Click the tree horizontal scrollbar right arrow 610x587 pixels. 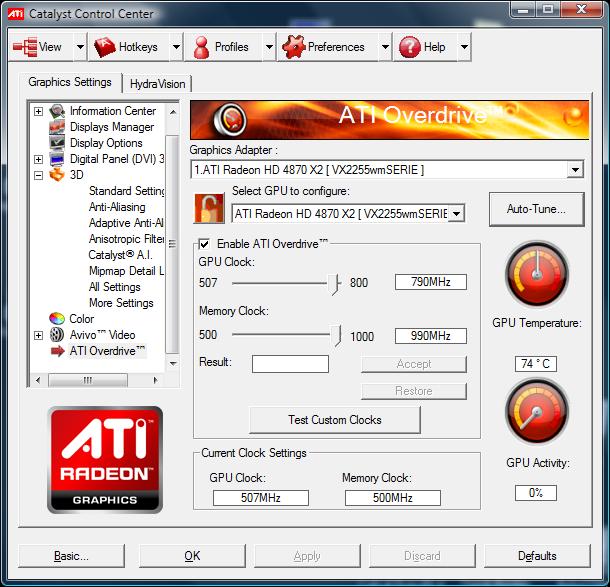coord(156,380)
